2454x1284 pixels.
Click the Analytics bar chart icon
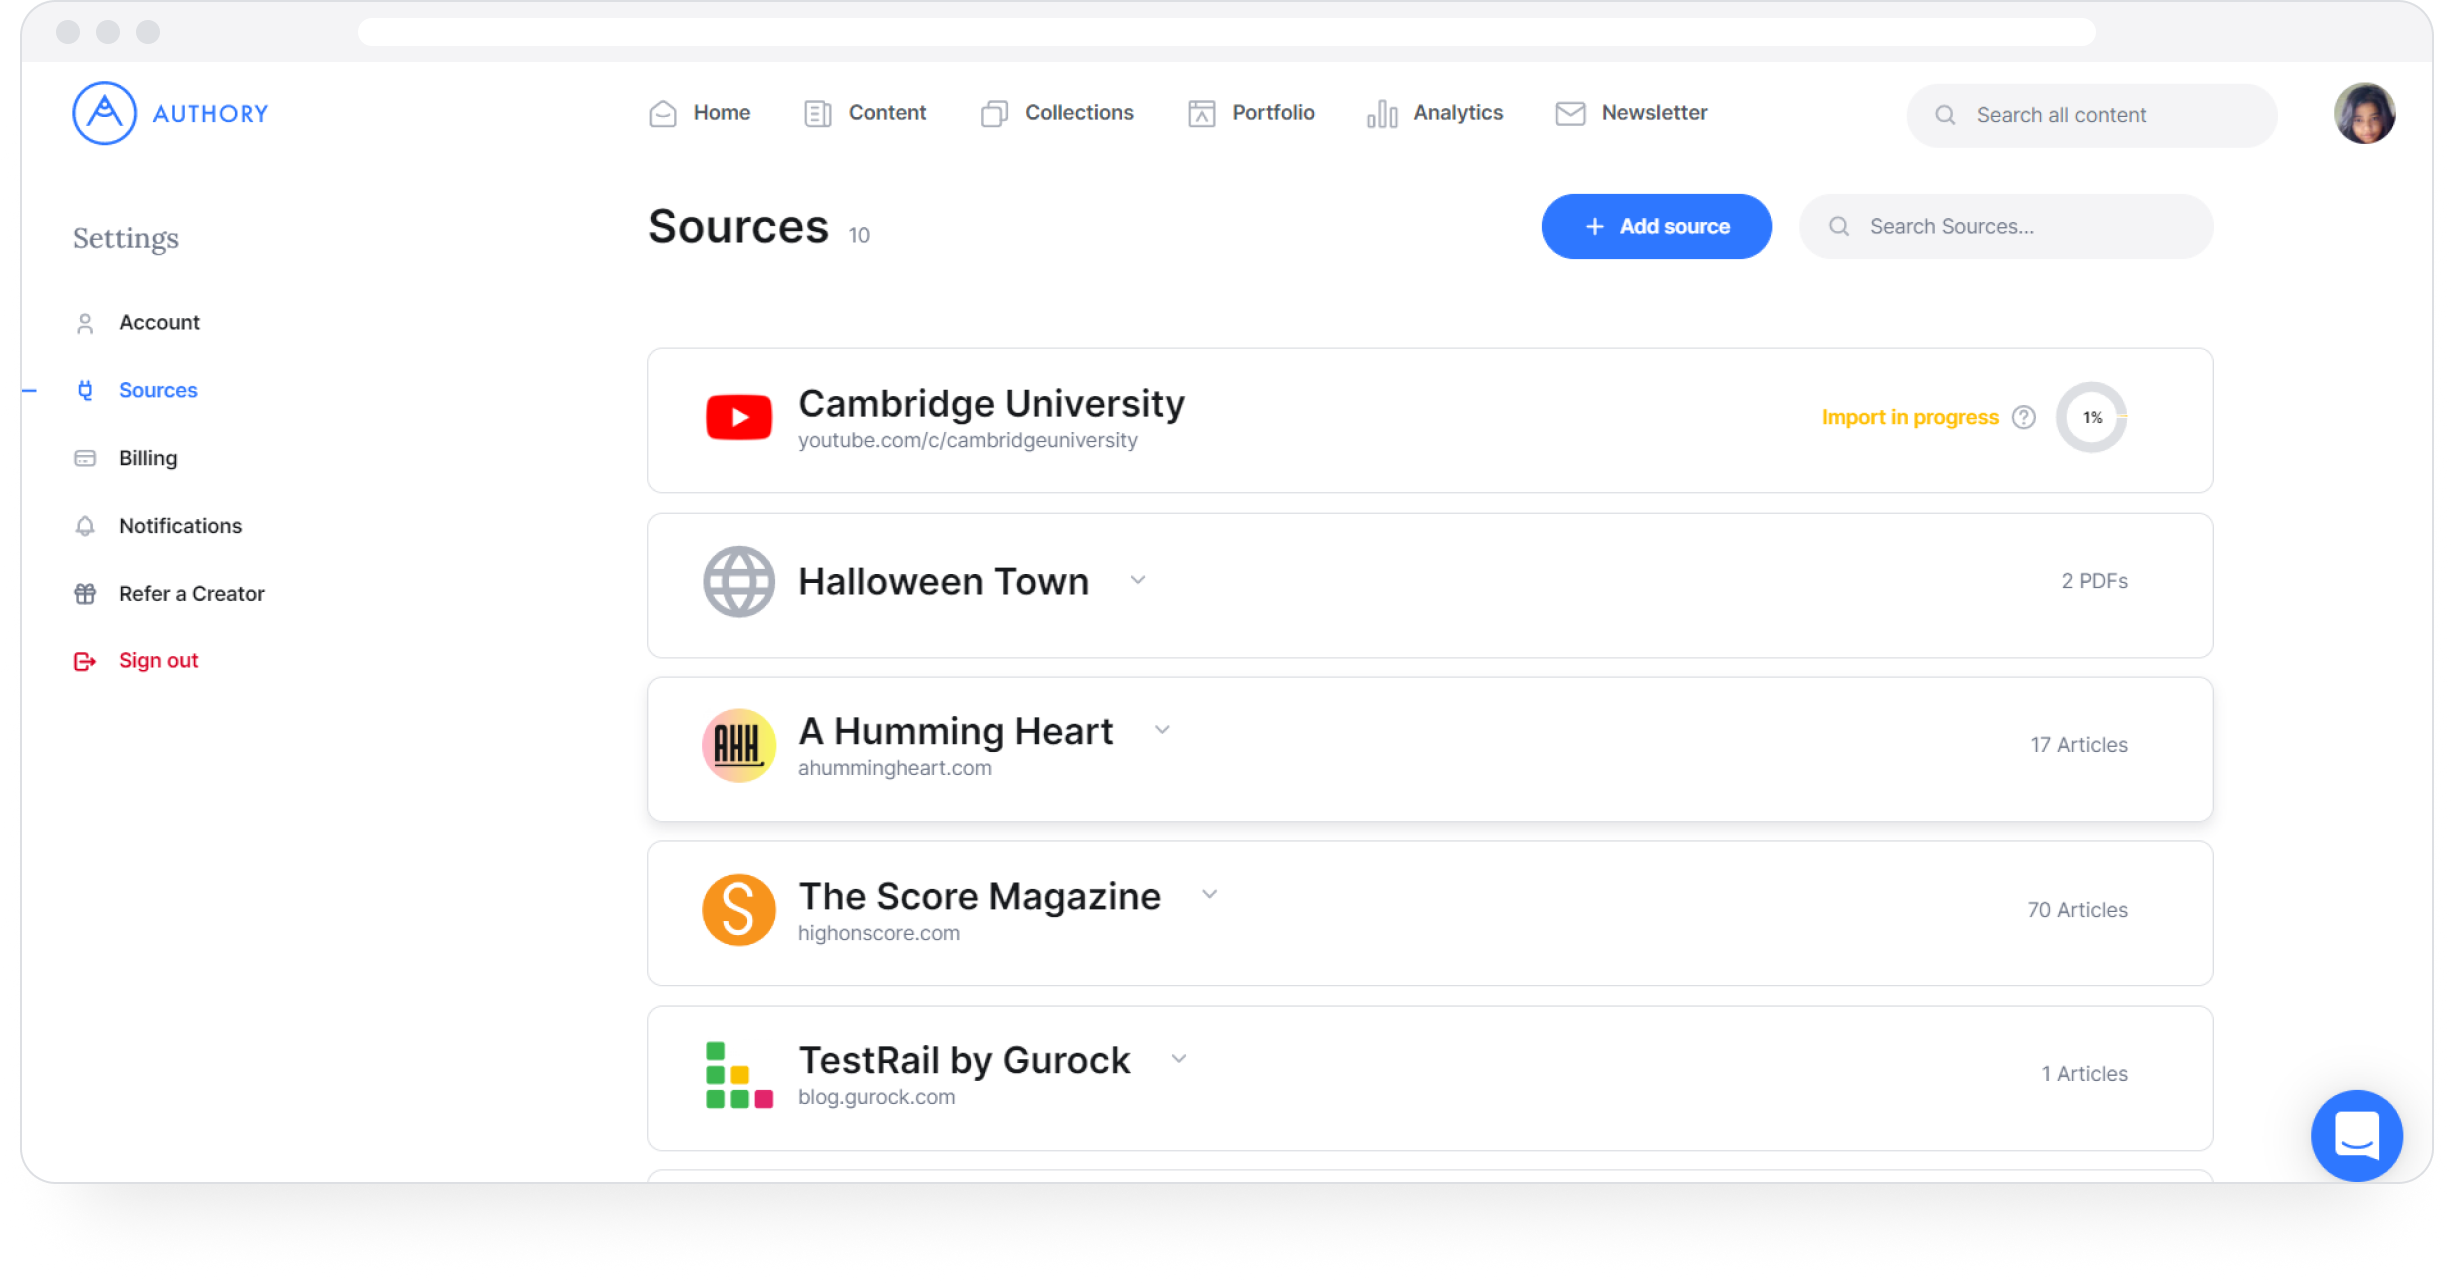(x=1382, y=114)
